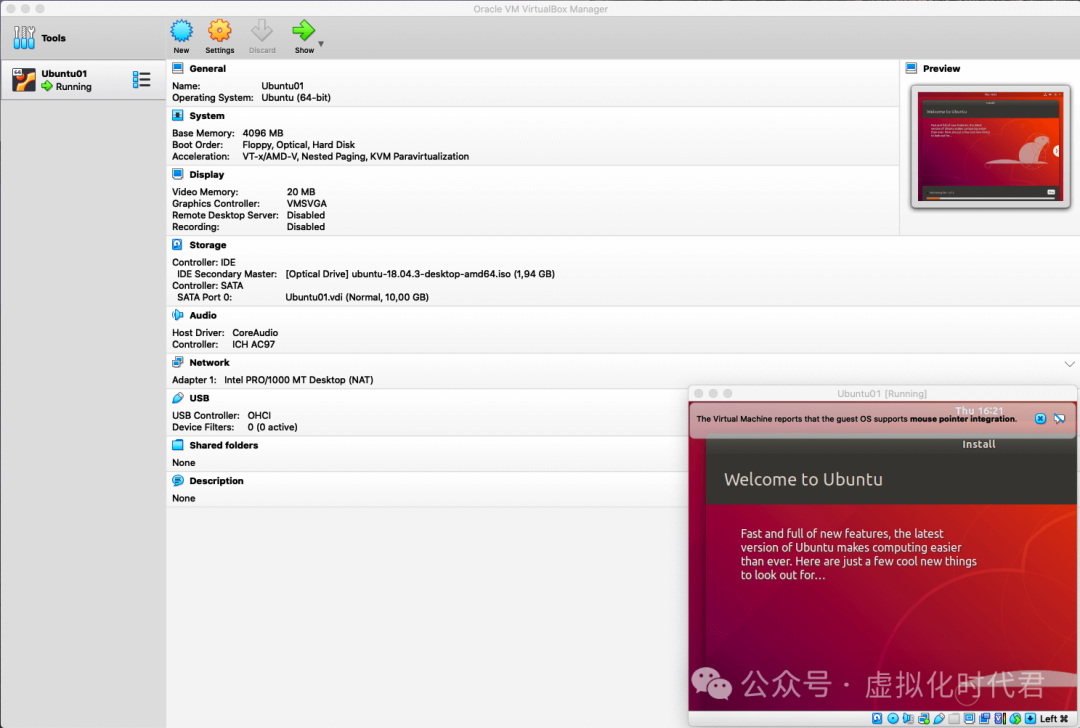Click the Preview panel monitor icon

coord(911,68)
